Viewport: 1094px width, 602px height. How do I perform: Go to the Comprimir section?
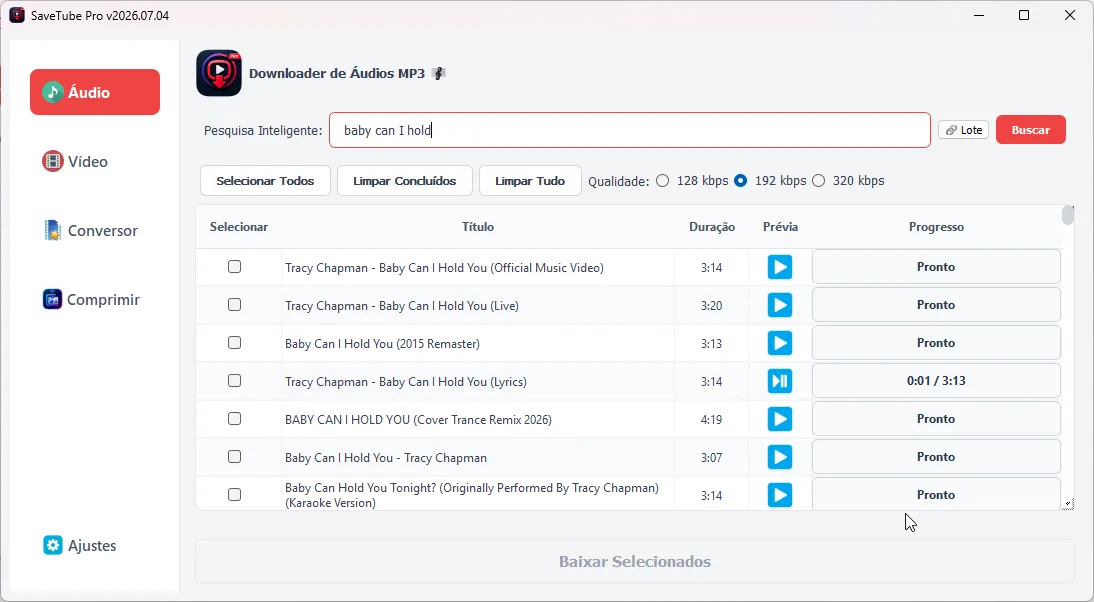[x=91, y=299]
